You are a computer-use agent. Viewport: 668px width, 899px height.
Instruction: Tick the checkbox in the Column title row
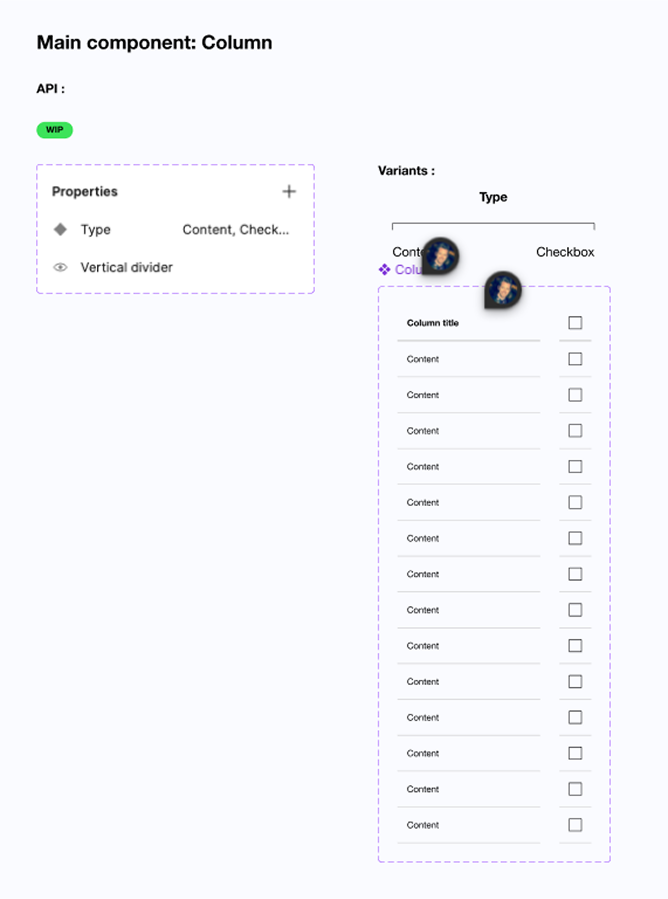pos(575,323)
